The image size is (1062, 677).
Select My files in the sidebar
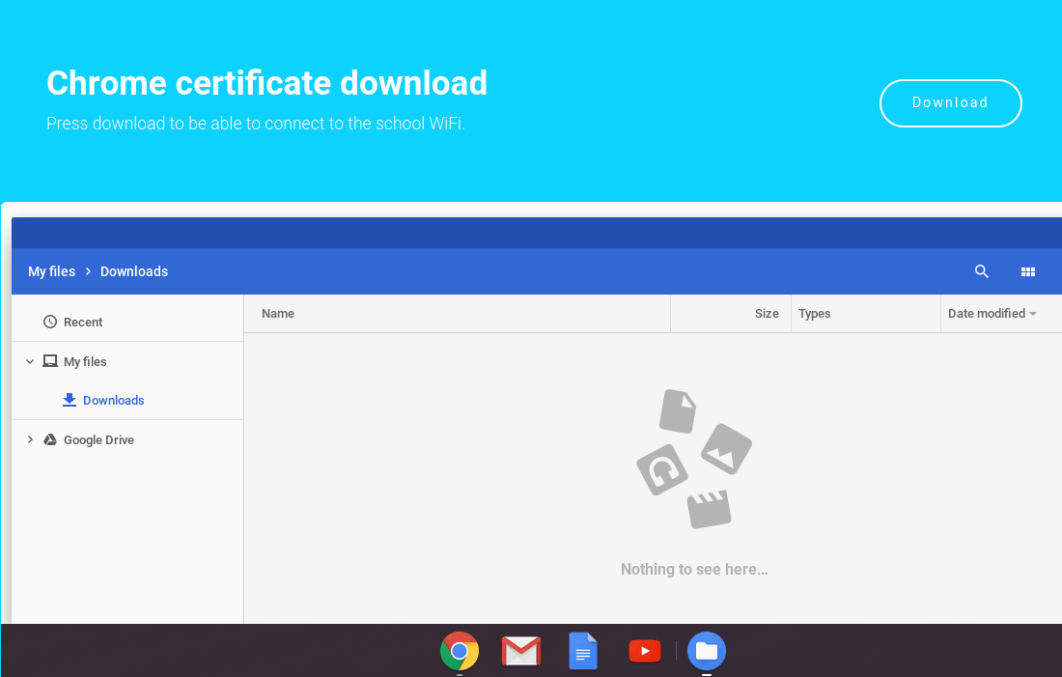pos(87,361)
